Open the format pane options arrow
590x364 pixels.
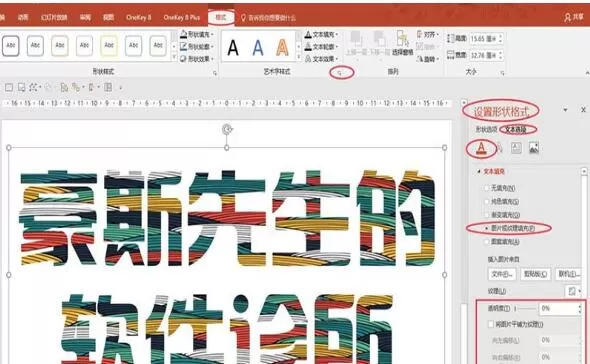click(565, 110)
